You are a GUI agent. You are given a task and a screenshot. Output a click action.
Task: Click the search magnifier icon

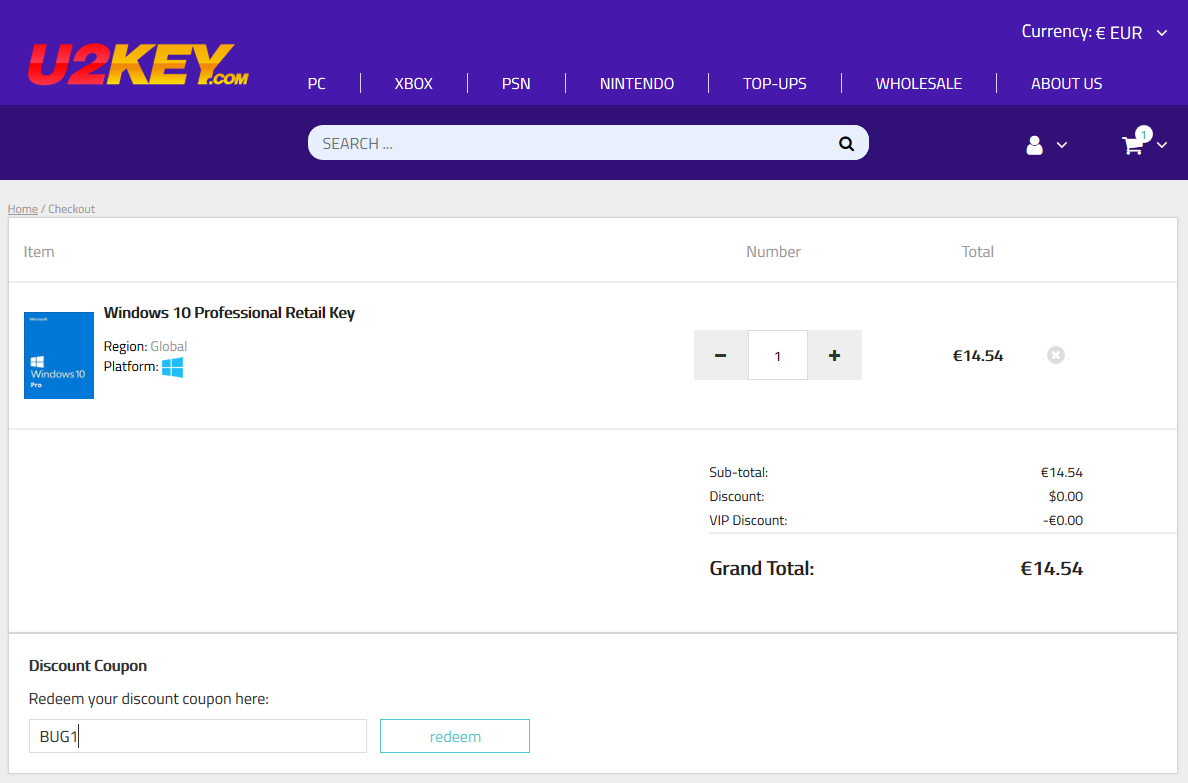pos(846,143)
